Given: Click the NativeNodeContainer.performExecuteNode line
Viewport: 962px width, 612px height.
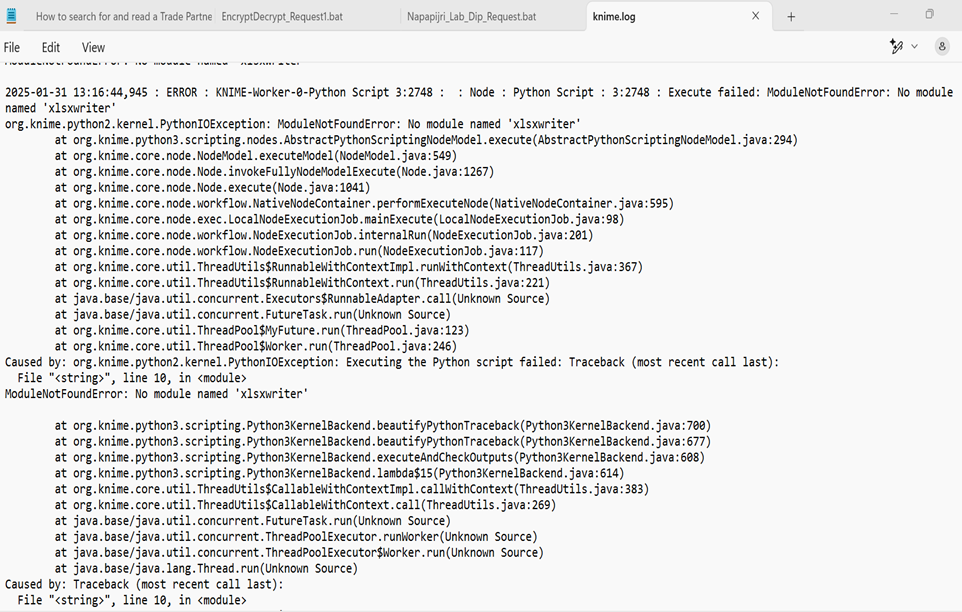Looking at the screenshot, I should point(364,204).
